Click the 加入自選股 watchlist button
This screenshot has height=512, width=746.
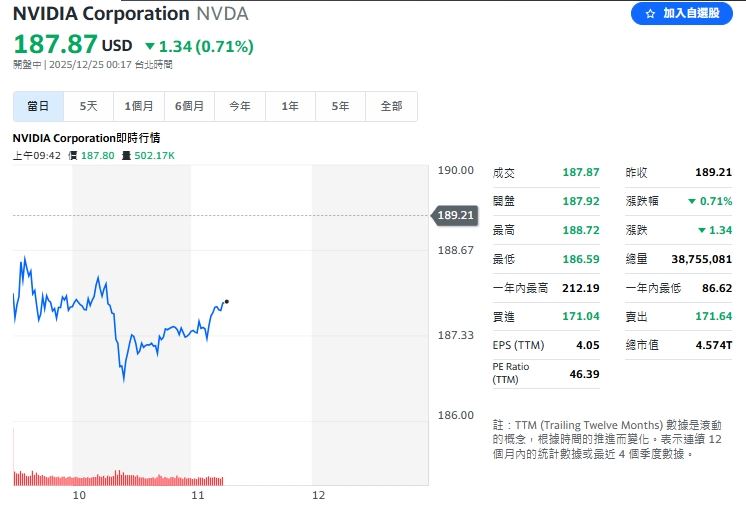[x=681, y=13]
